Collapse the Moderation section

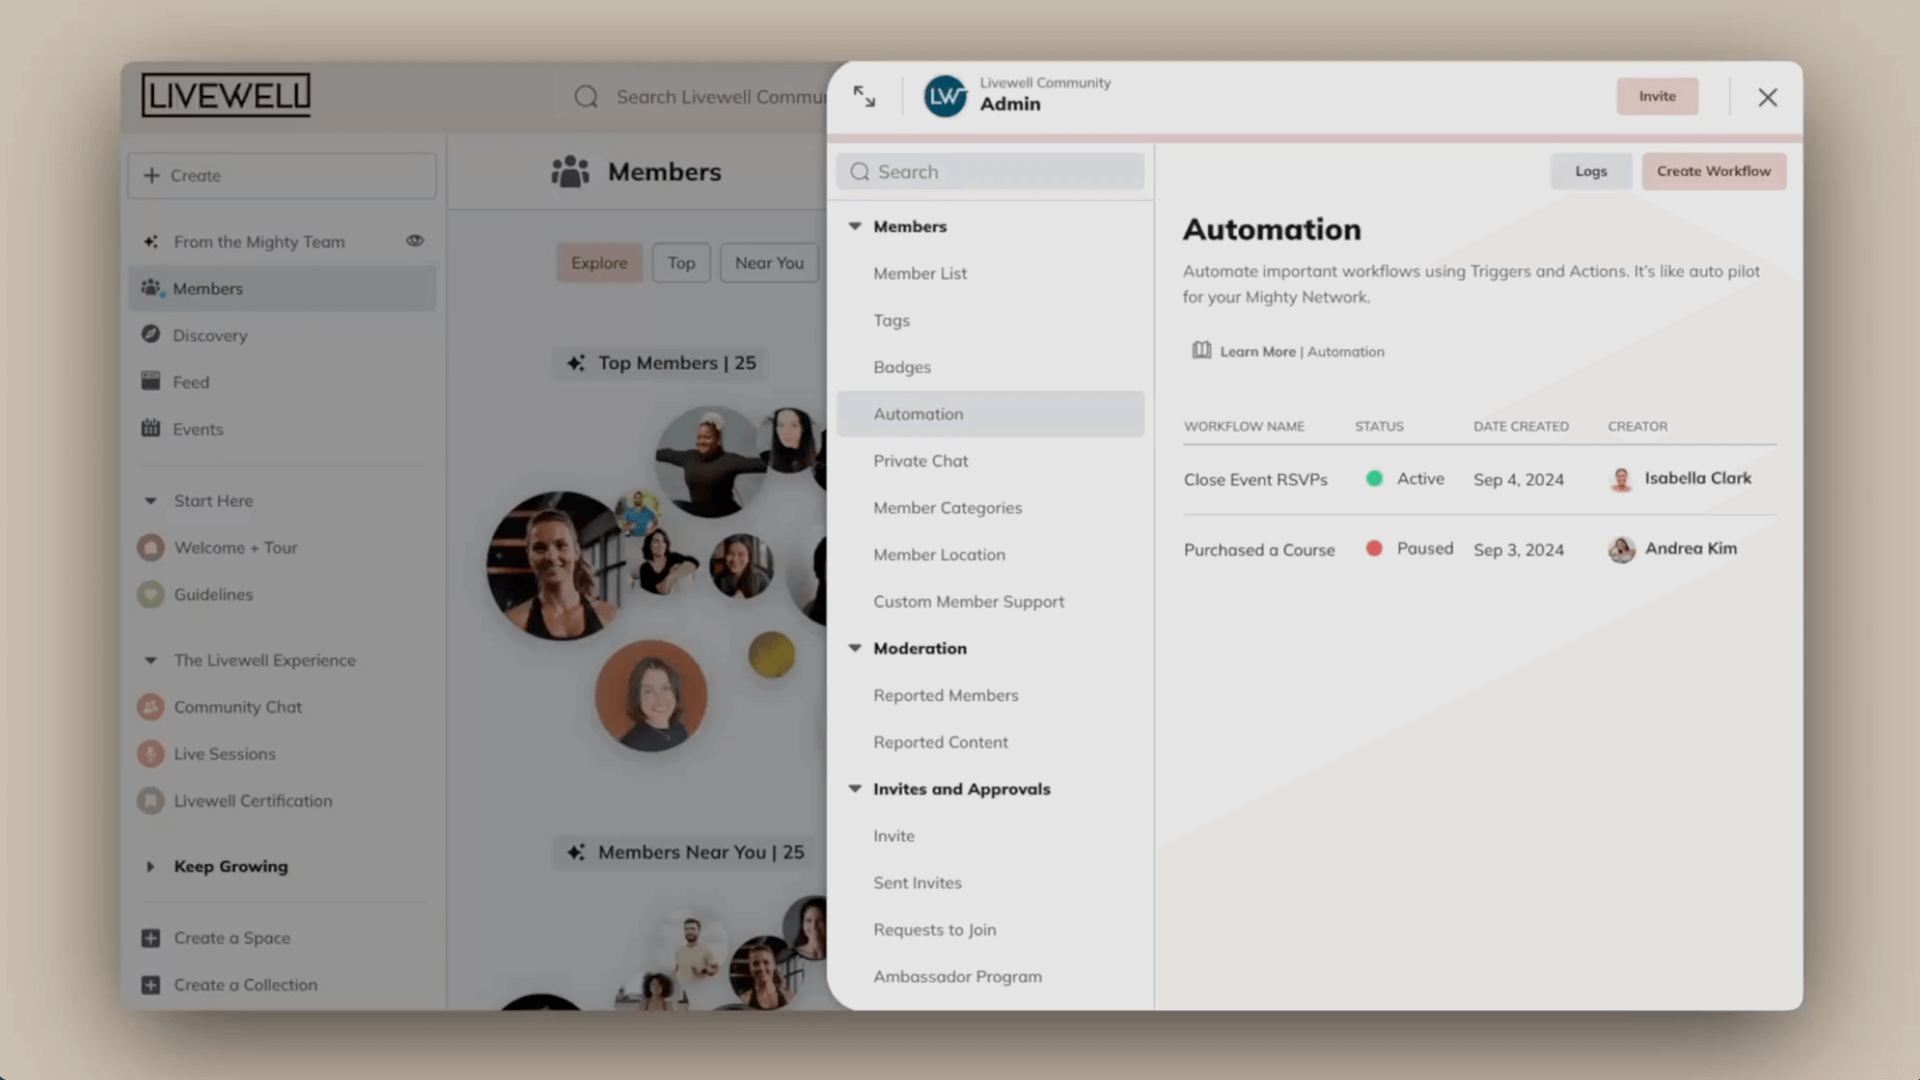pos(855,648)
